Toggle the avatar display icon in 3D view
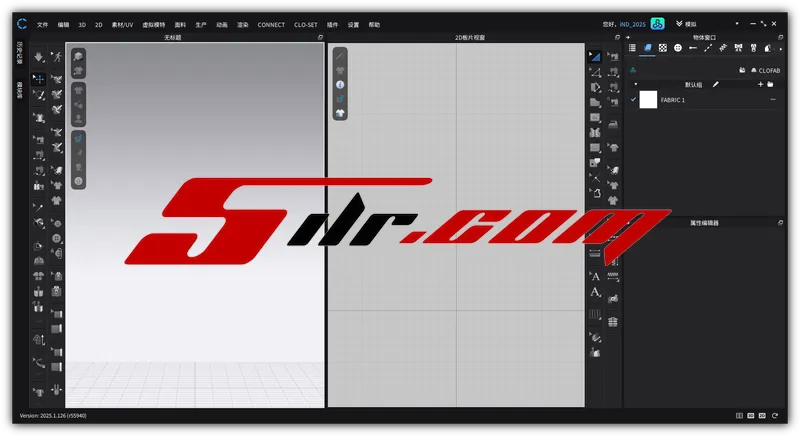This screenshot has width=800, height=436. pyautogui.click(x=78, y=119)
